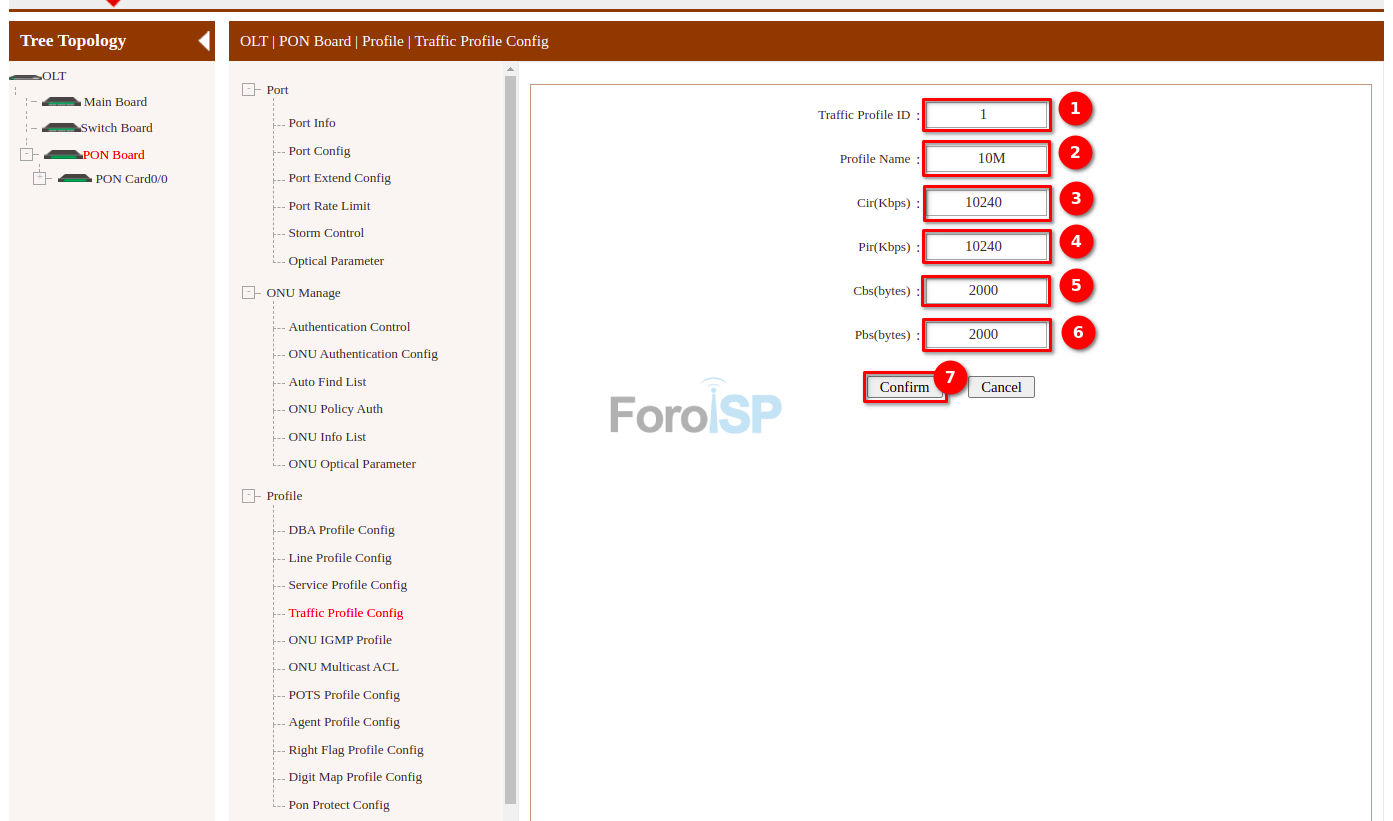Click the PON Card0/0 device icon
1393x821 pixels.
75,179
